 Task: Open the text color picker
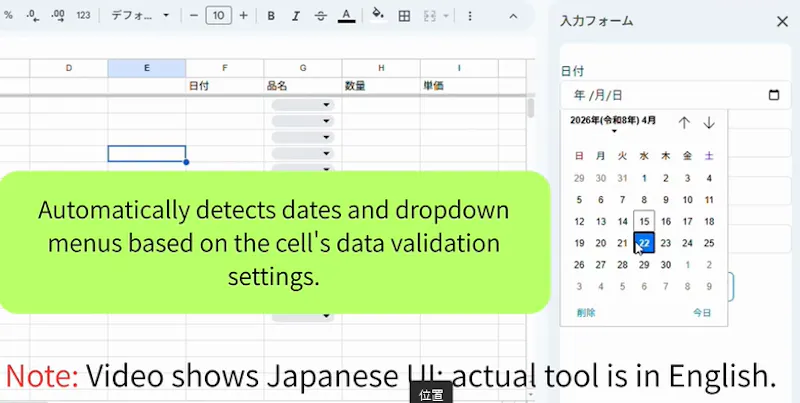(x=346, y=16)
